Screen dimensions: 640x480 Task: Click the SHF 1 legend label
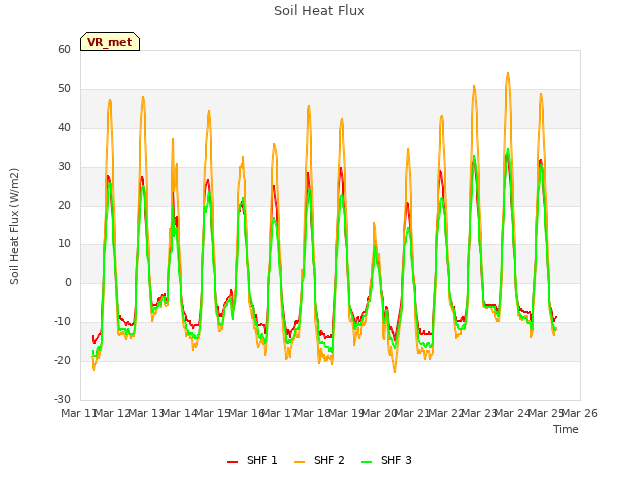(x=262, y=460)
